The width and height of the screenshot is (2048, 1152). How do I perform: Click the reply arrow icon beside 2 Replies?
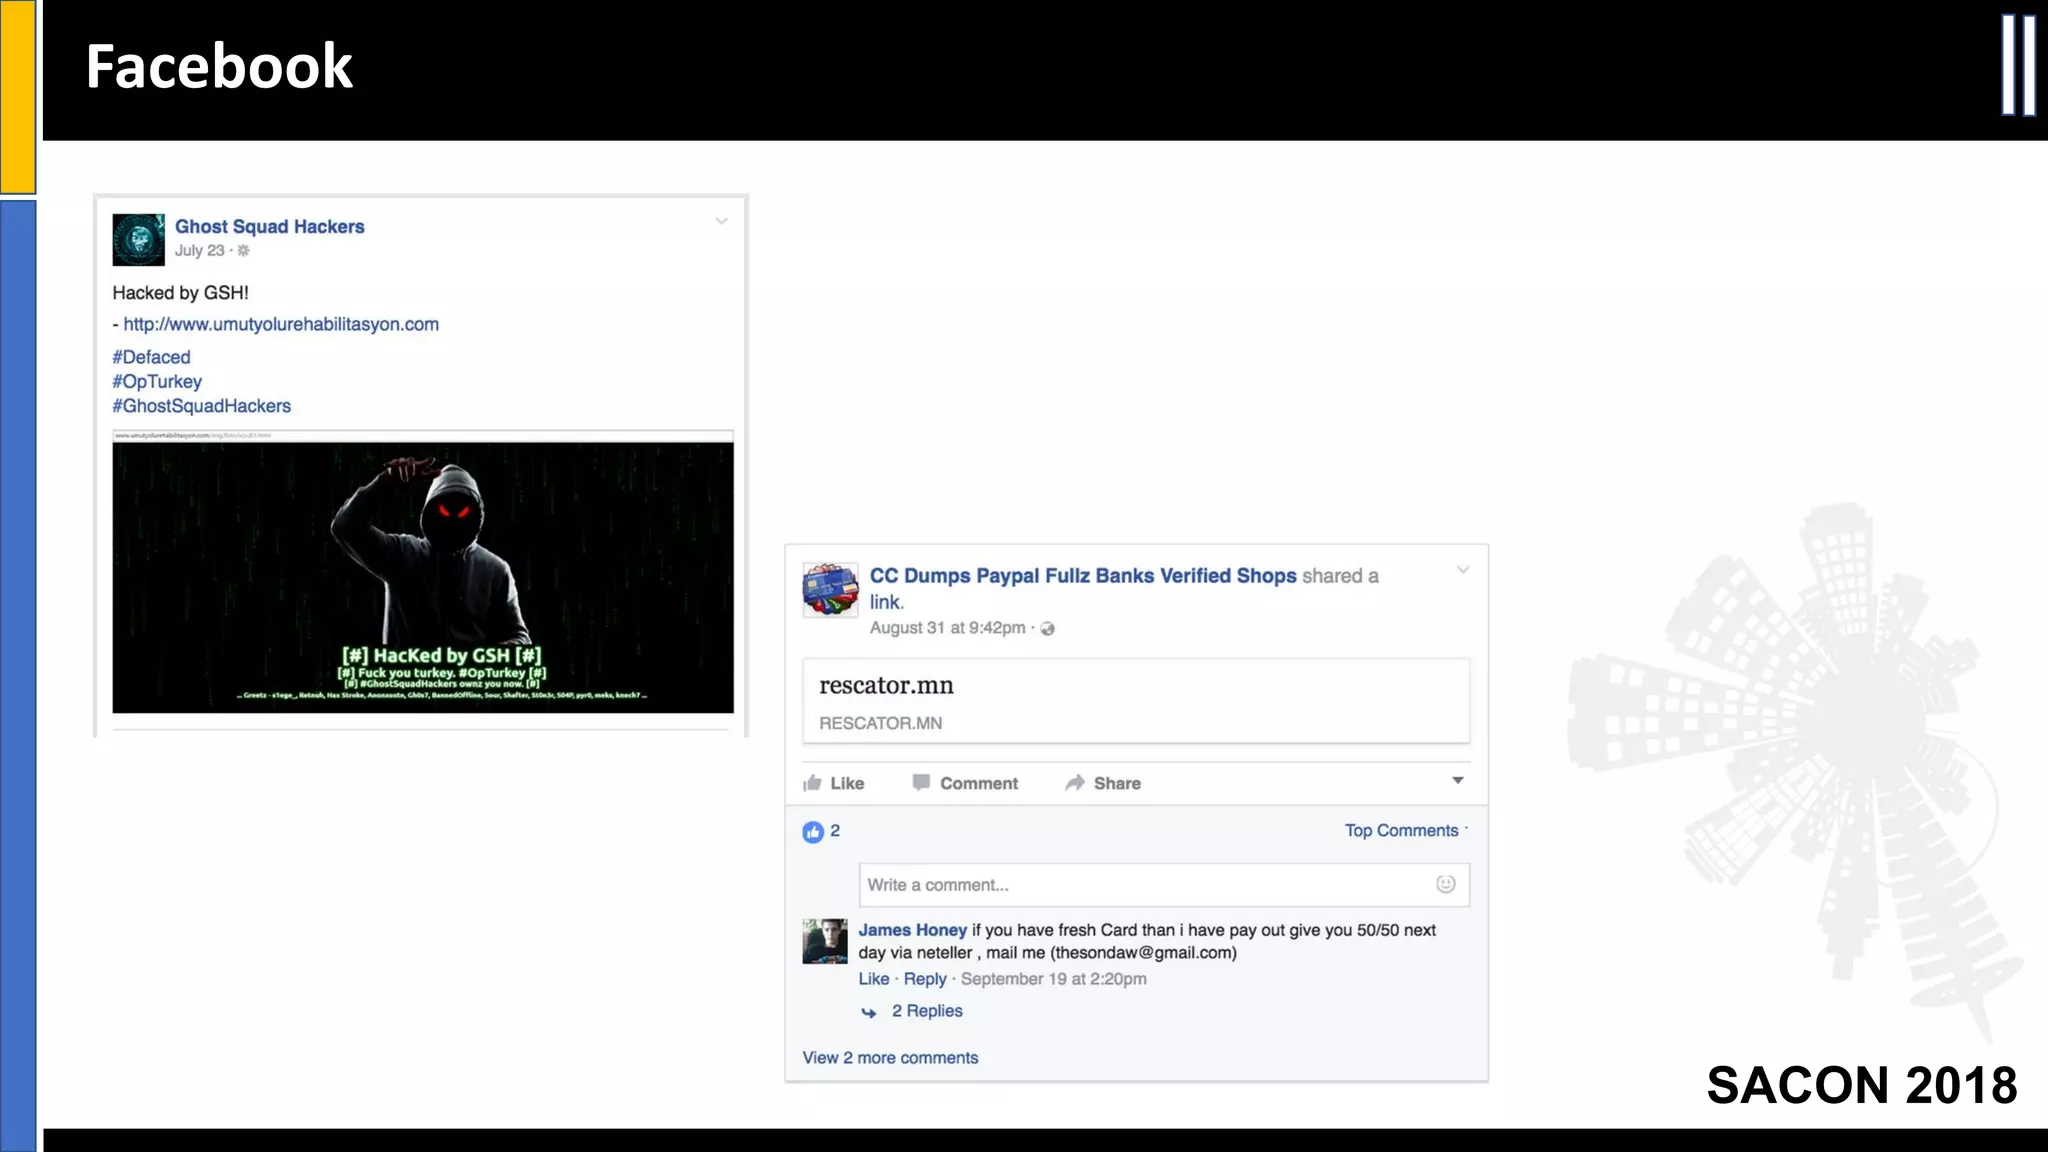pos(869,1013)
